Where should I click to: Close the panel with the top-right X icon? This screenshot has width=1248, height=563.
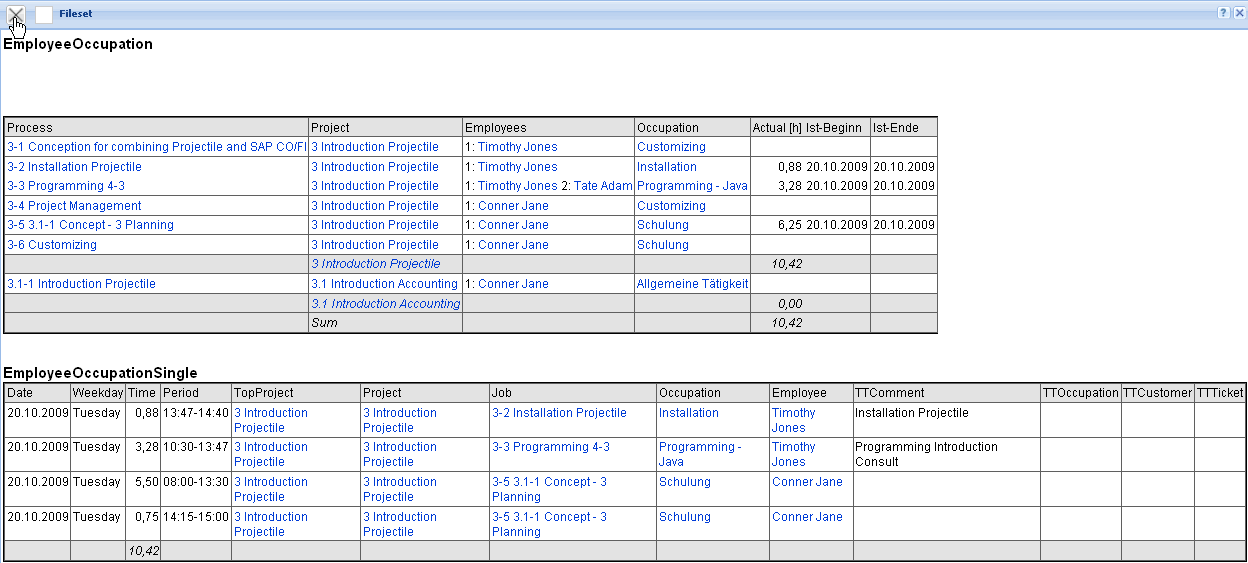point(1238,13)
